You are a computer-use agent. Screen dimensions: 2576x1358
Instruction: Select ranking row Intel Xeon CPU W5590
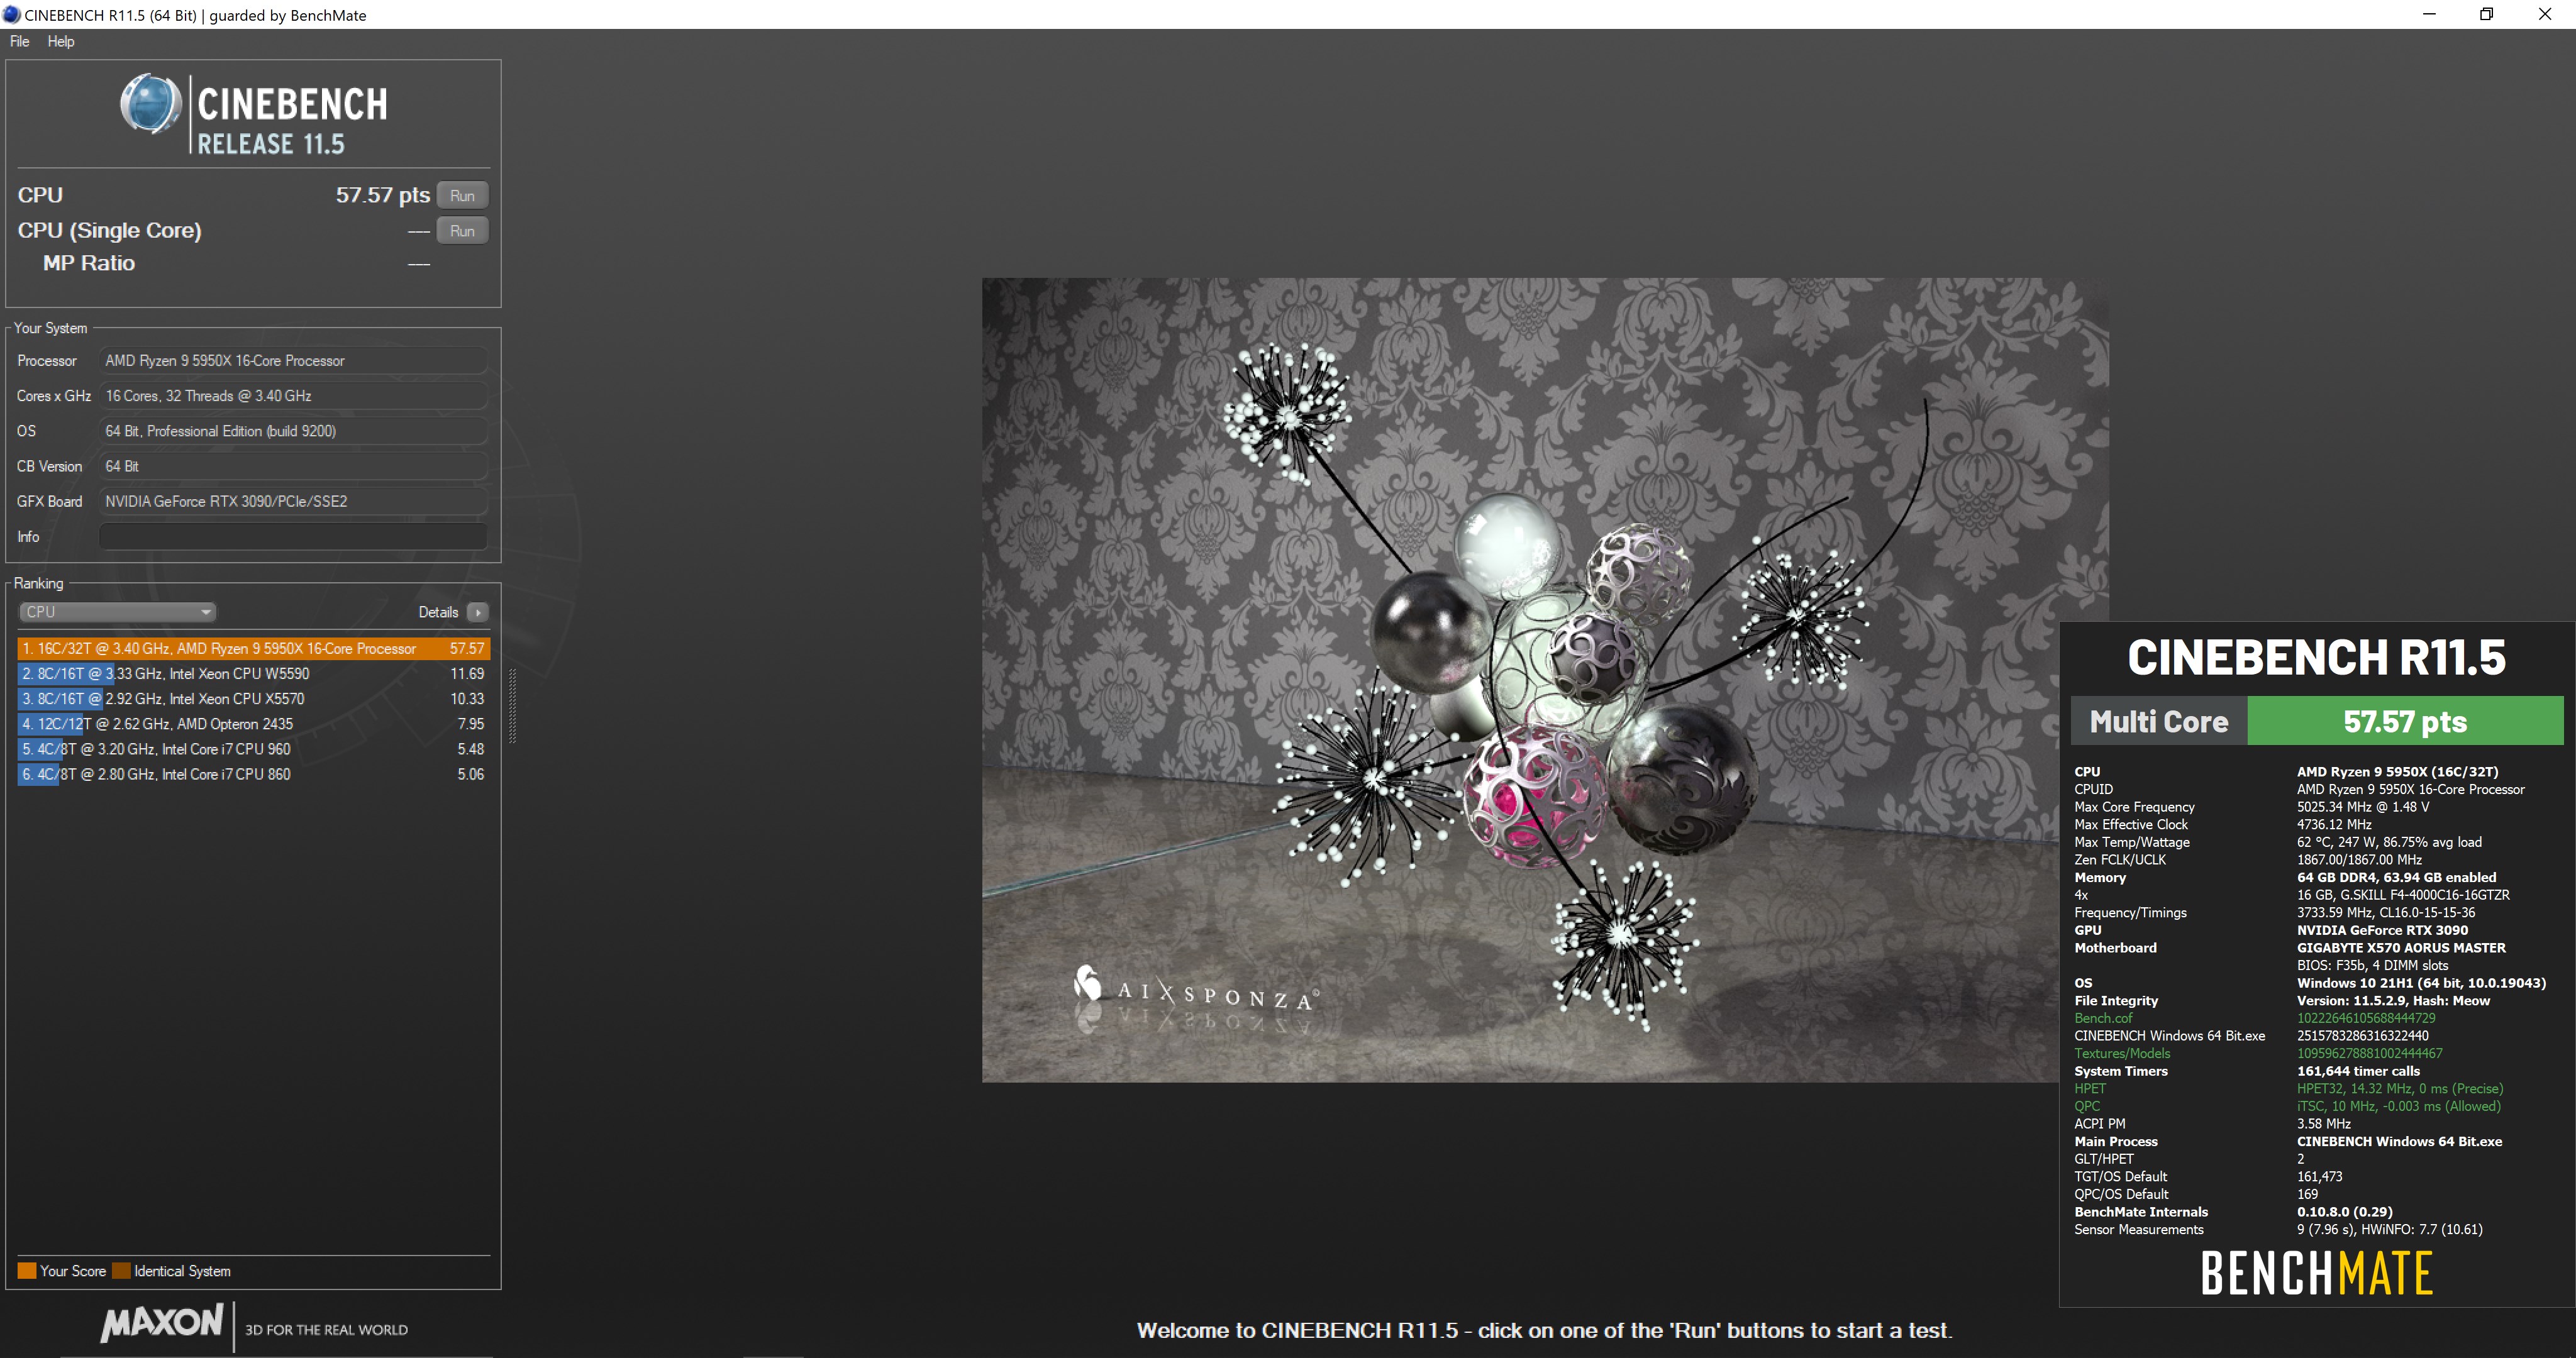tap(253, 674)
